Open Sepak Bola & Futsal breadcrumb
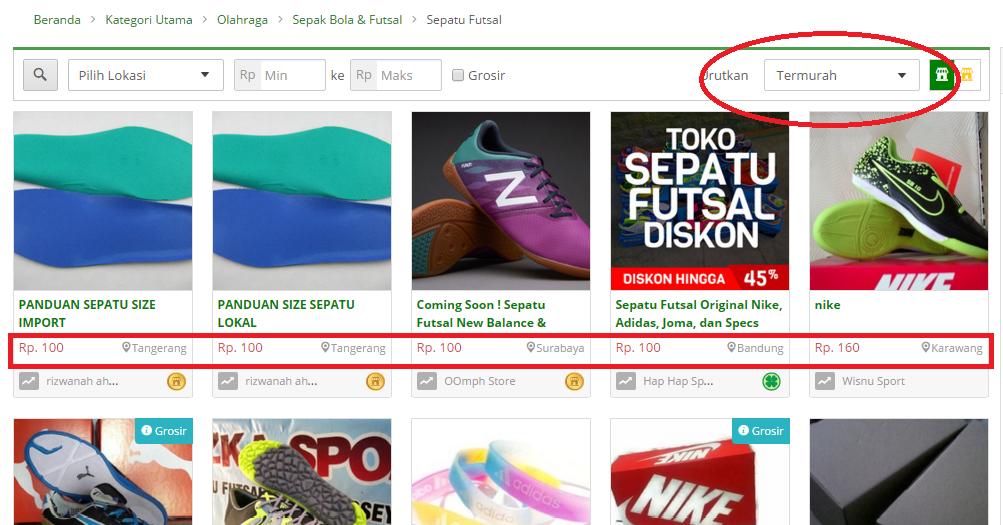The image size is (1003, 525). [347, 20]
